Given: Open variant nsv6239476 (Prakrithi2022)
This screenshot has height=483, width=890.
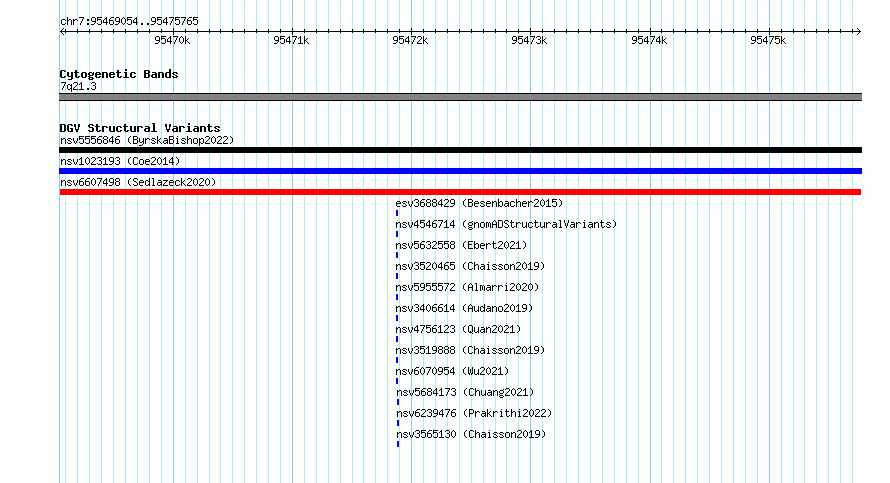Looking at the screenshot, I should click(475, 413).
